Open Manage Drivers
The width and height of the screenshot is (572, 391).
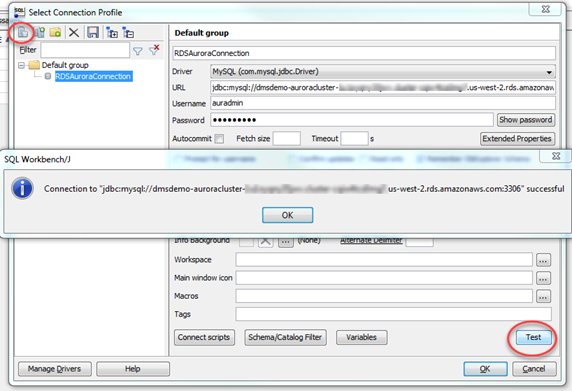54,369
